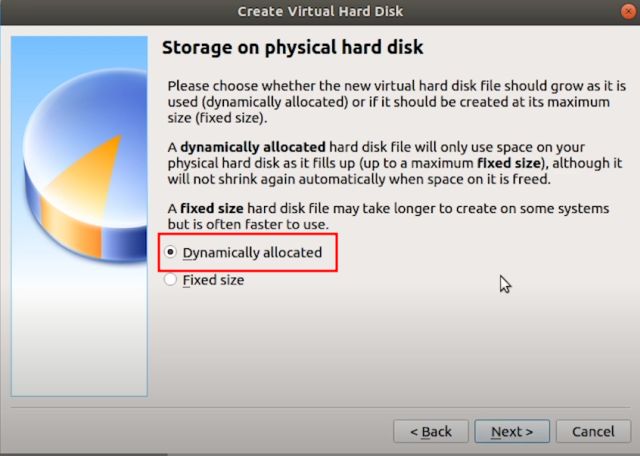Screen dimensions: 640x456
Task: Click the Next button
Action: (x=511, y=431)
